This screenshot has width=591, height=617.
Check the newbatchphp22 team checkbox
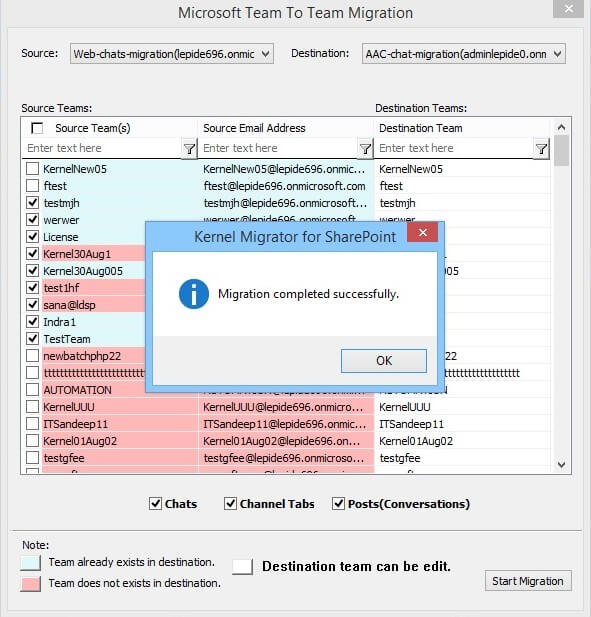pos(32,356)
